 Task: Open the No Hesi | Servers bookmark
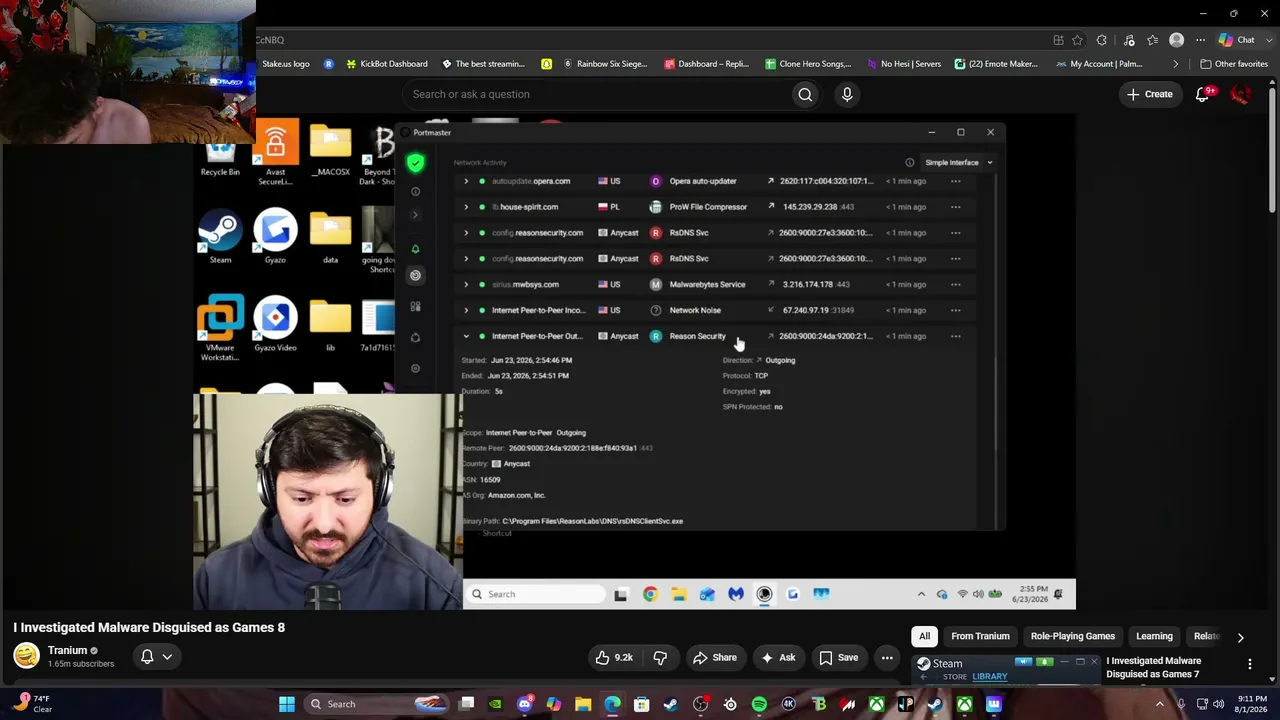tap(903, 64)
